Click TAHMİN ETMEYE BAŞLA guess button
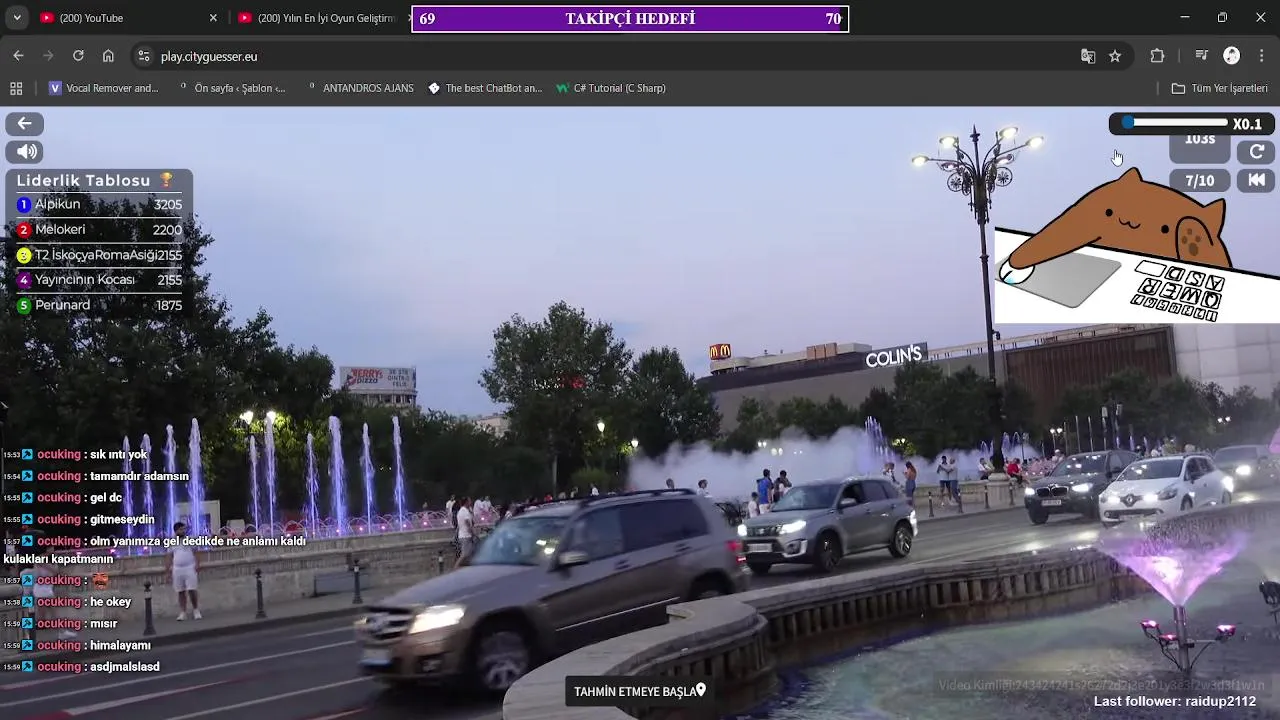 pos(640,691)
